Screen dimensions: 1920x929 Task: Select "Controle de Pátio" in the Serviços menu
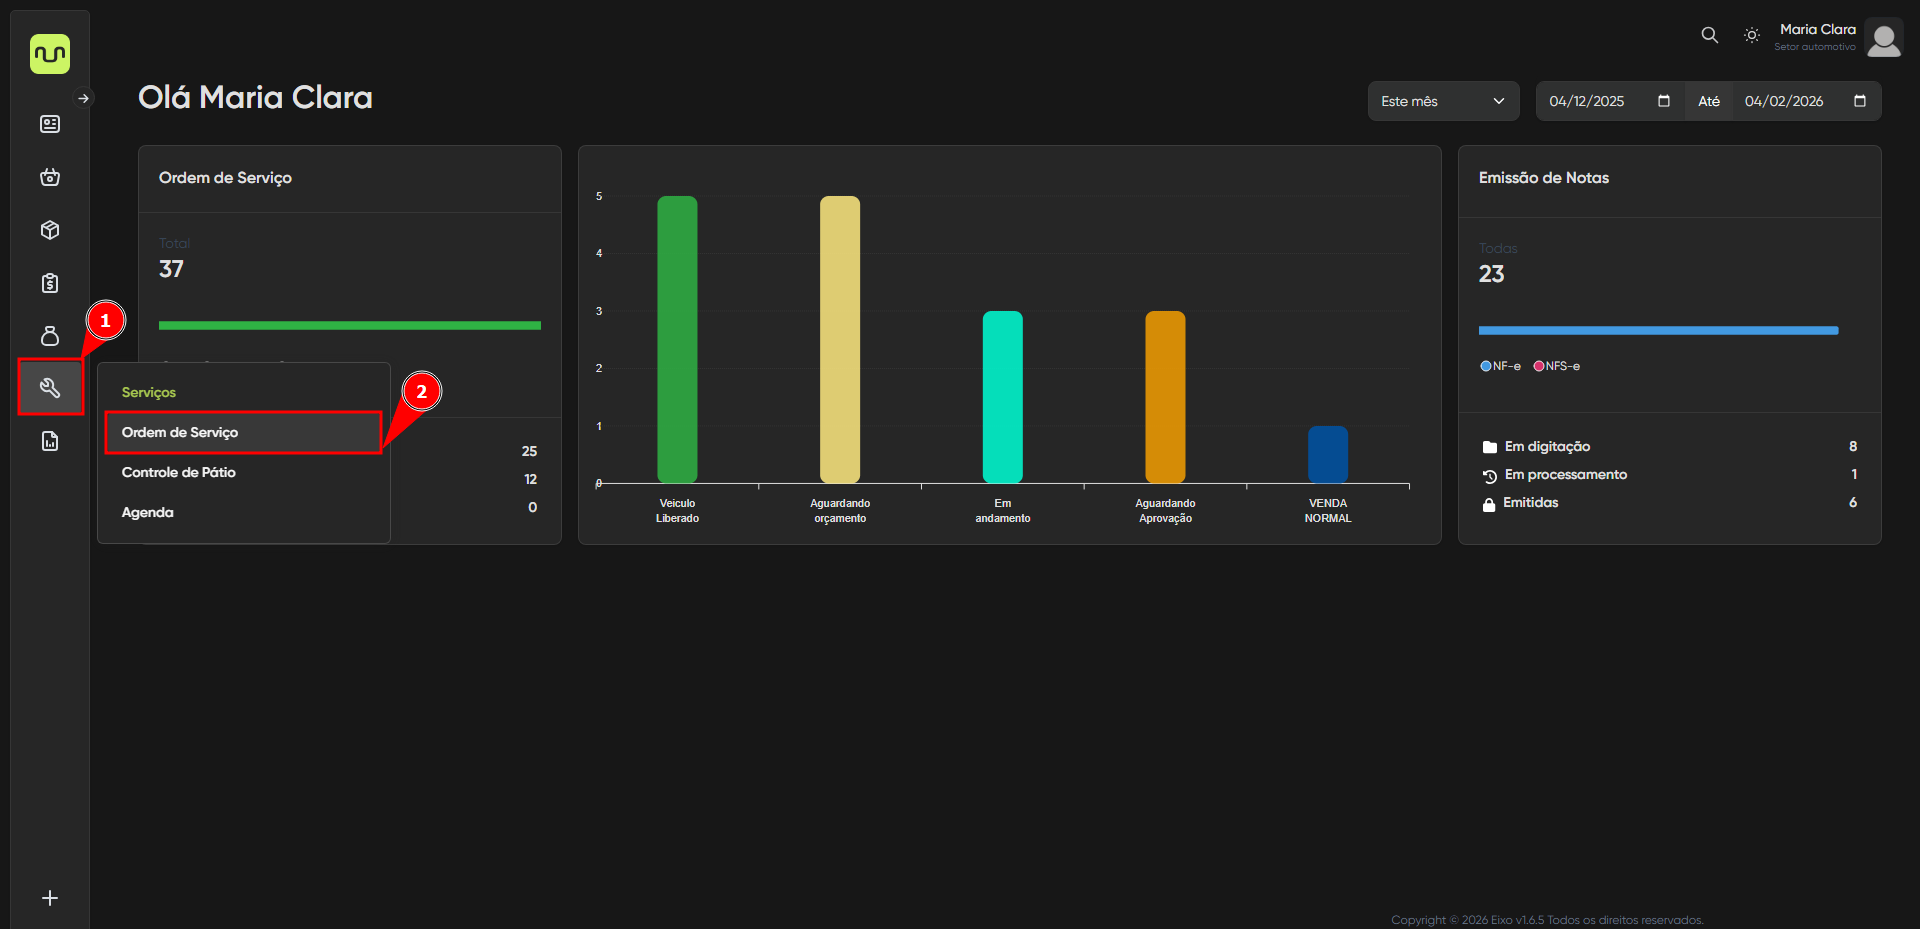coord(179,472)
